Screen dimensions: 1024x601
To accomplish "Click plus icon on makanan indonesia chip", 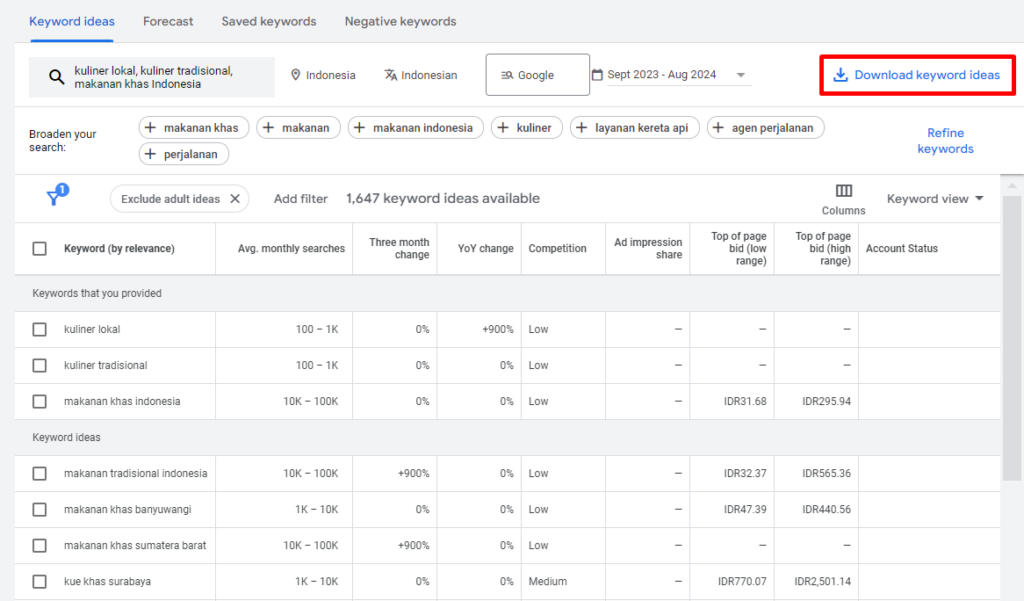I will point(359,127).
